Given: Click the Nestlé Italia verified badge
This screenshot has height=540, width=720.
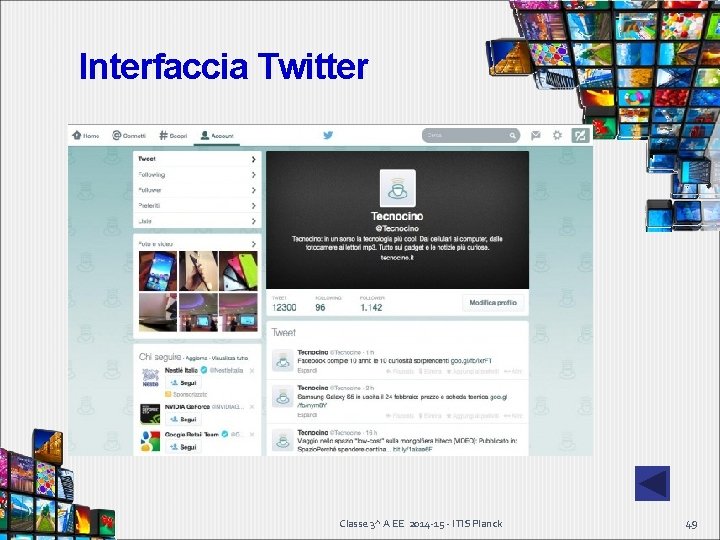Looking at the screenshot, I should click(204, 370).
